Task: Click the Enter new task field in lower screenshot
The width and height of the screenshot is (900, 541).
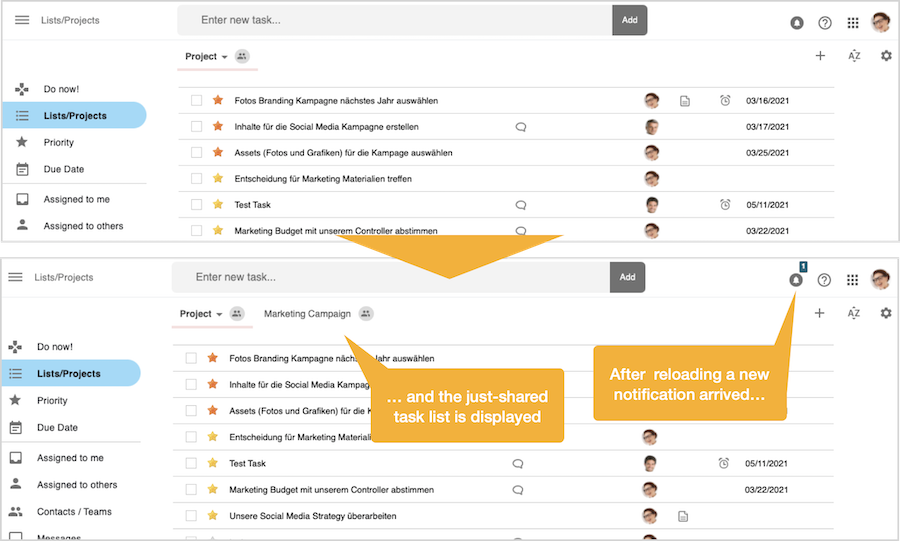Action: 390,277
